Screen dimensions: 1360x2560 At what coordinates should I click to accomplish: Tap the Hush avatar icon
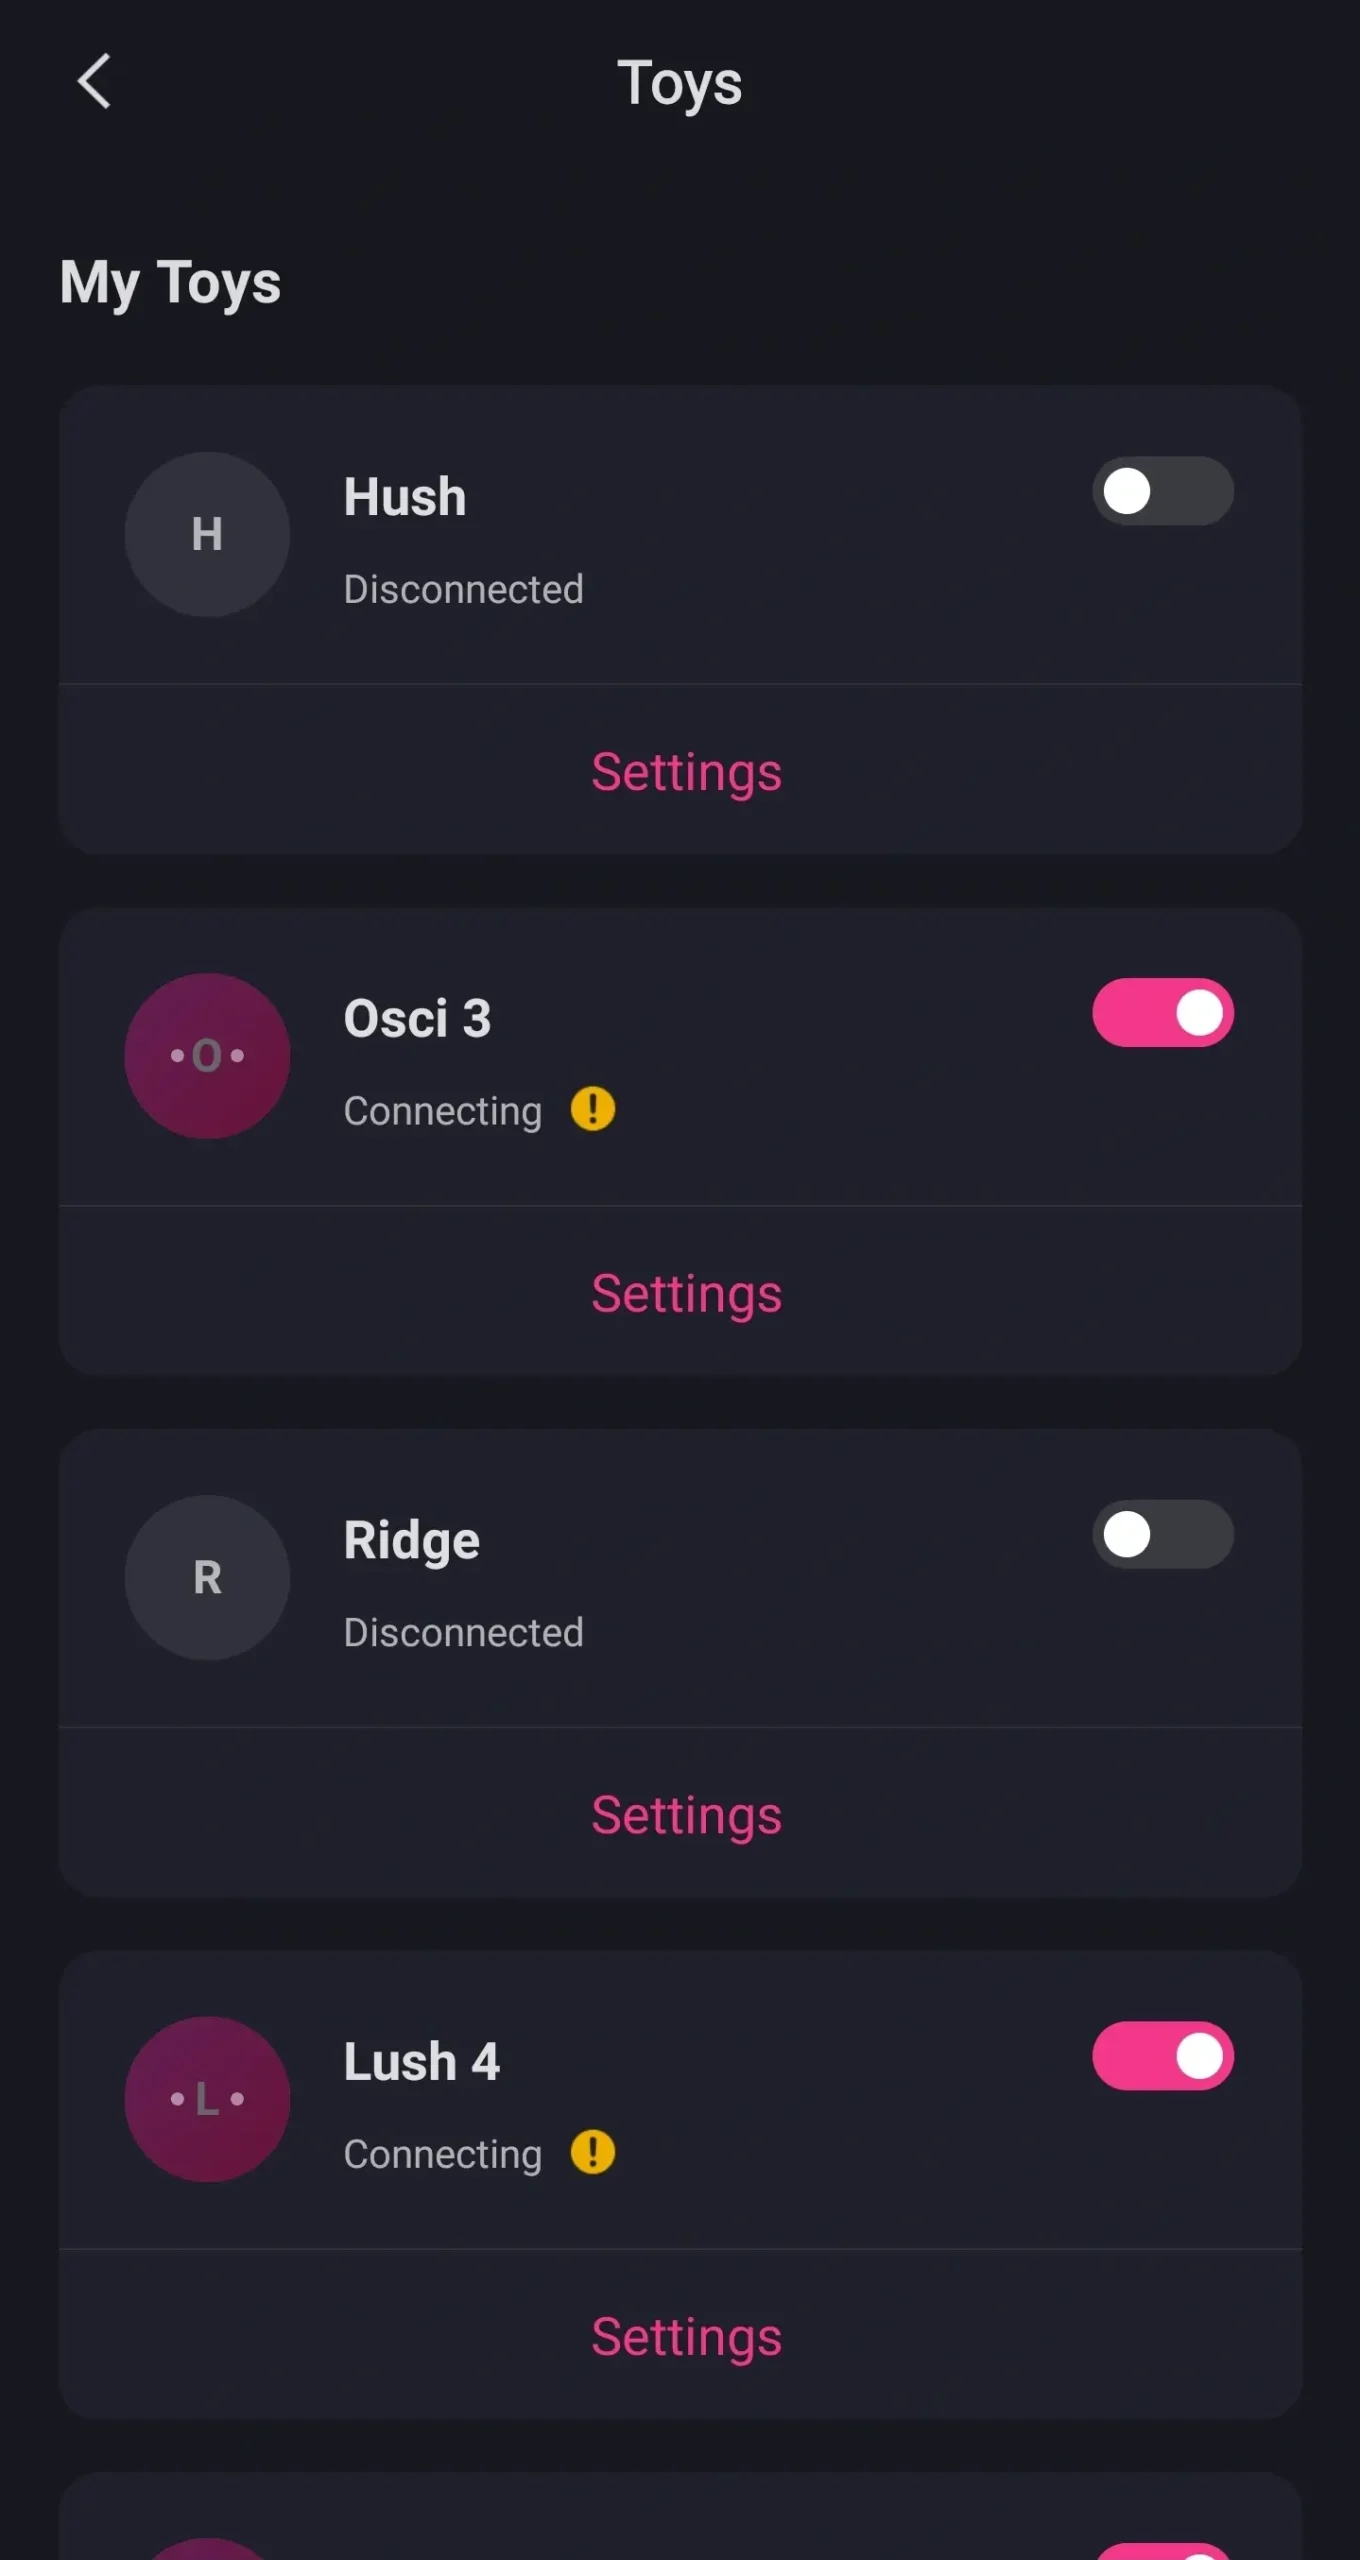click(207, 534)
